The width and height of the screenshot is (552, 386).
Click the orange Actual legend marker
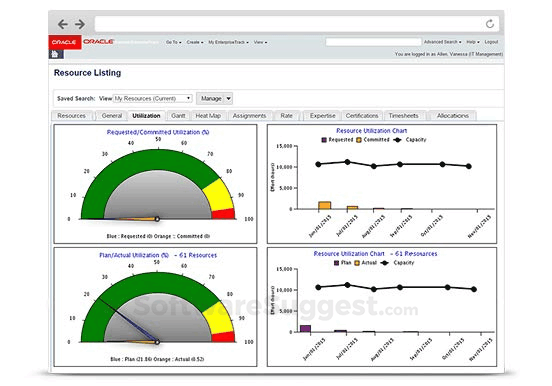click(357, 263)
